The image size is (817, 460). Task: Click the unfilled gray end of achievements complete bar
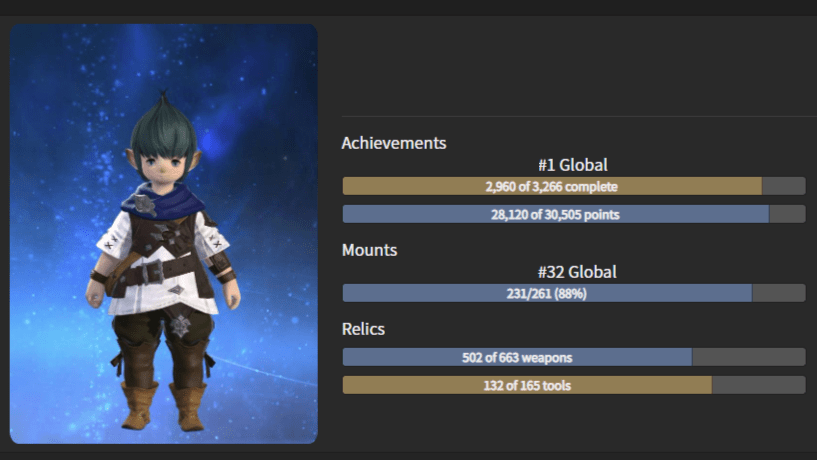(x=784, y=186)
